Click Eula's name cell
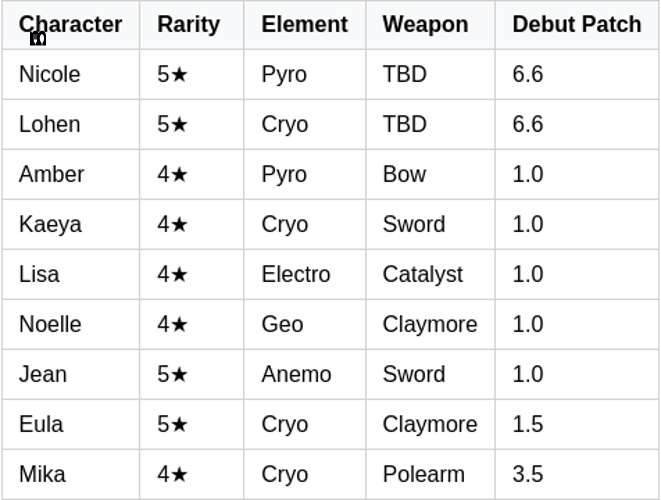Image resolution: width=661 pixels, height=500 pixels. tap(41, 424)
